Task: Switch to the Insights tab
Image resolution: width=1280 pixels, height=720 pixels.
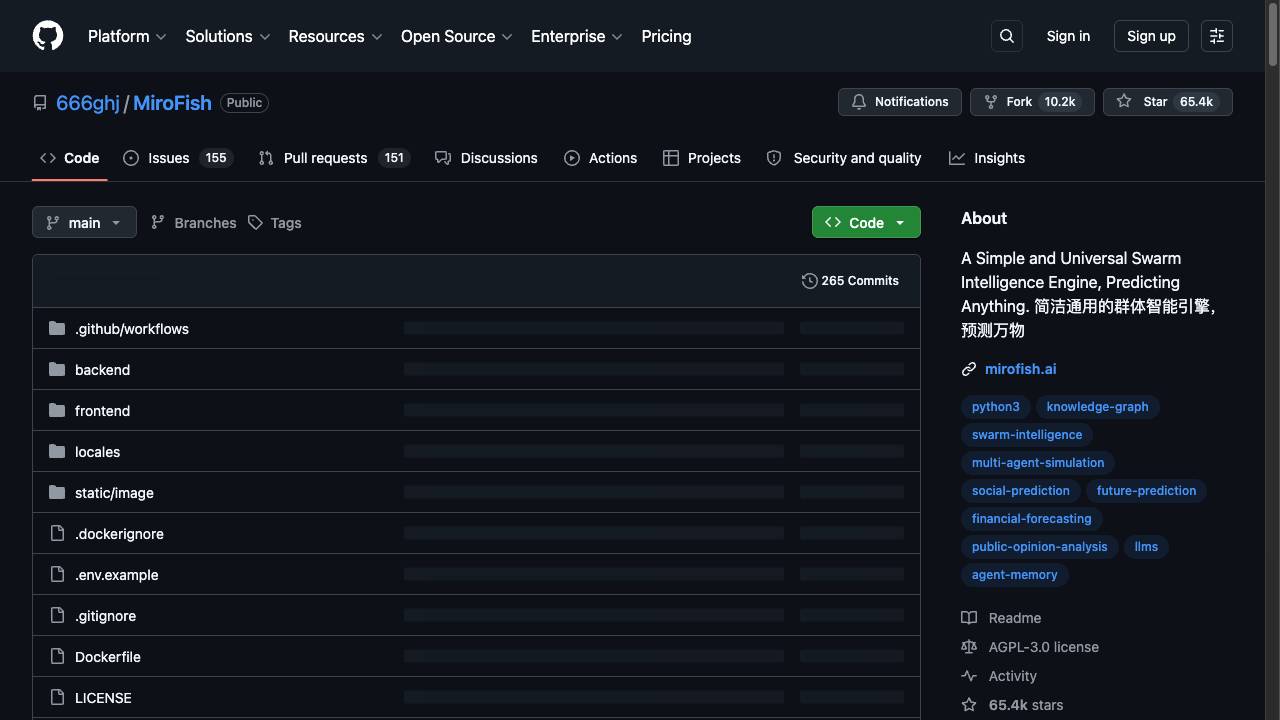Action: click(x=987, y=158)
